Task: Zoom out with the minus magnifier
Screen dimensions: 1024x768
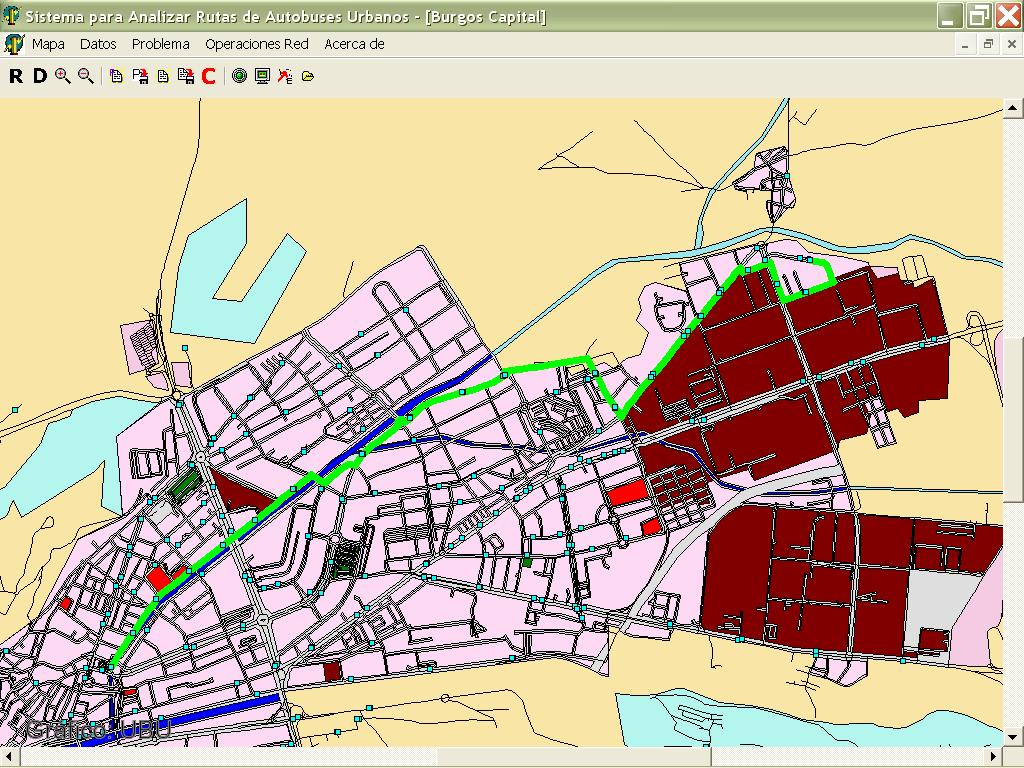Action: 86,76
